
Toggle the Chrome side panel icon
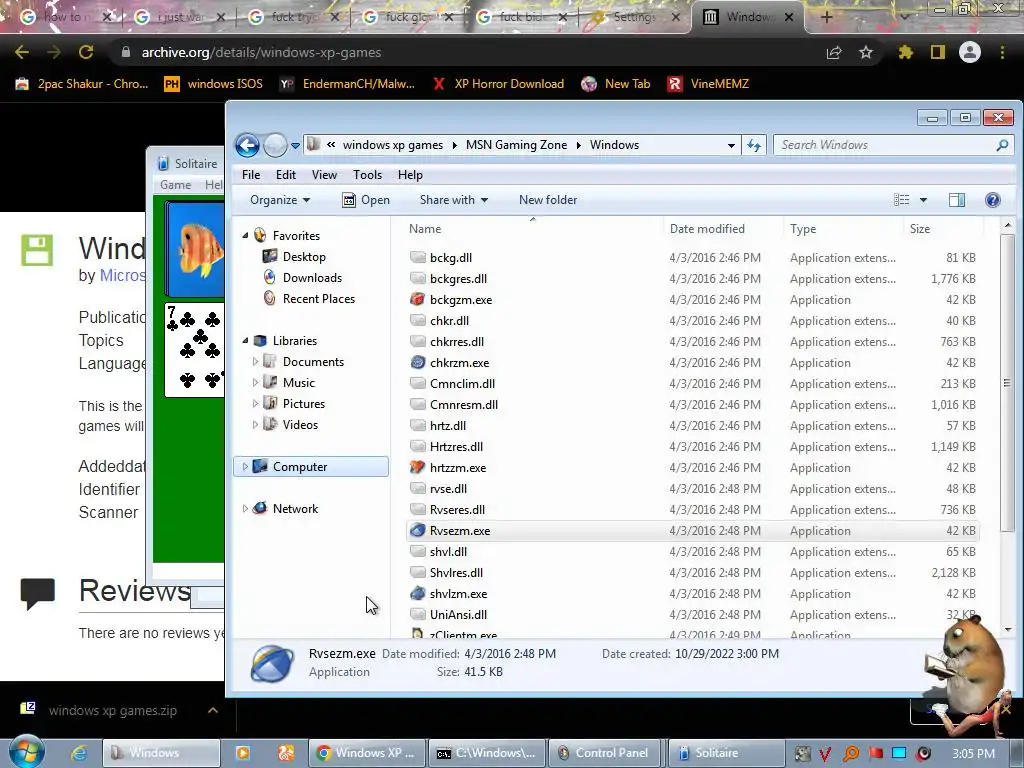coord(938,52)
